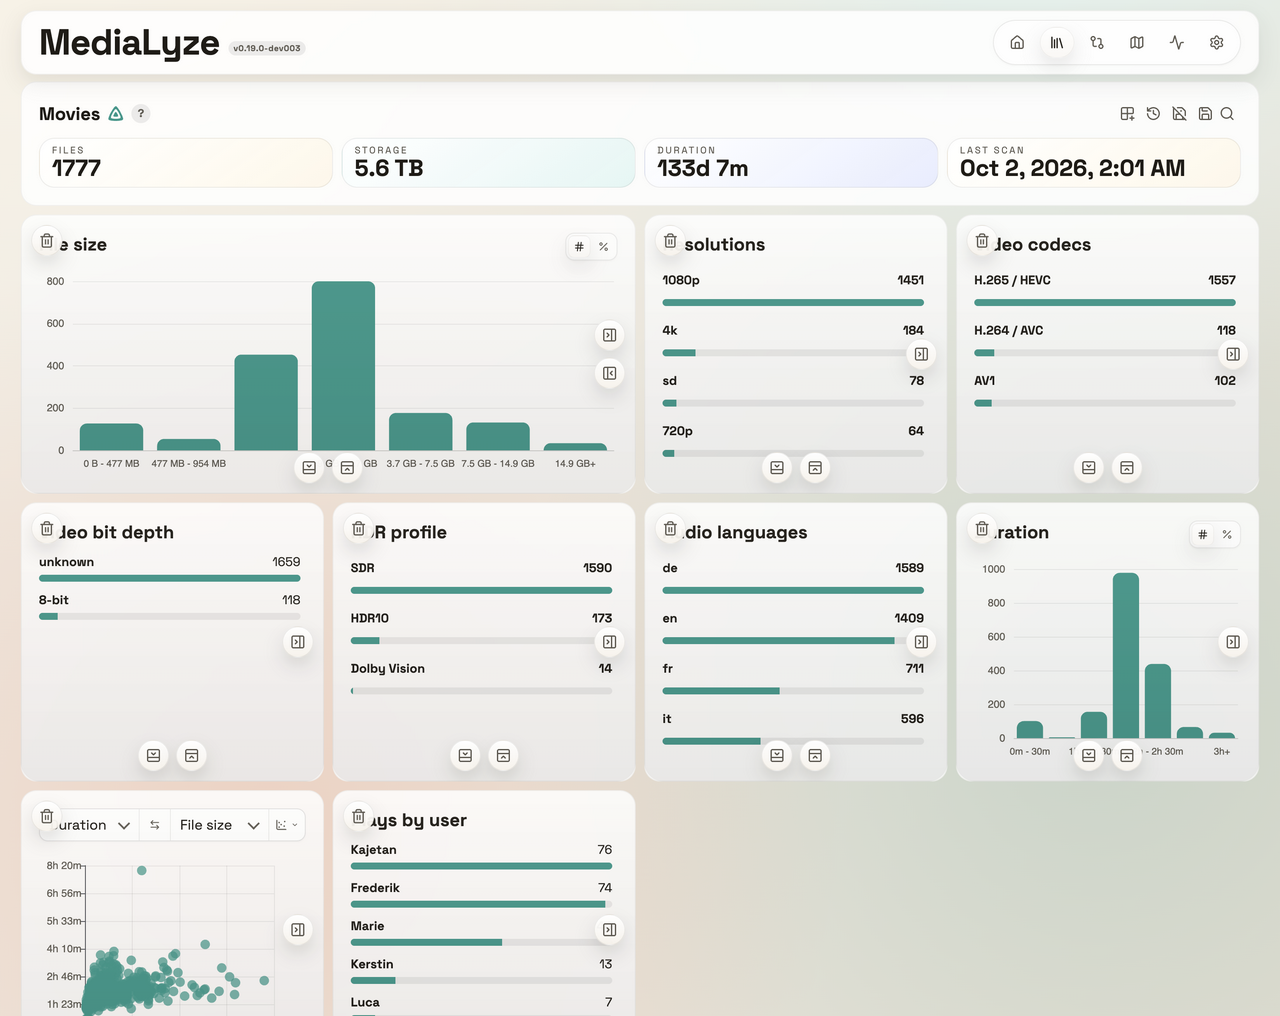Click the Storage 5.6 TB stat tile
1280x1016 pixels.
(489, 163)
